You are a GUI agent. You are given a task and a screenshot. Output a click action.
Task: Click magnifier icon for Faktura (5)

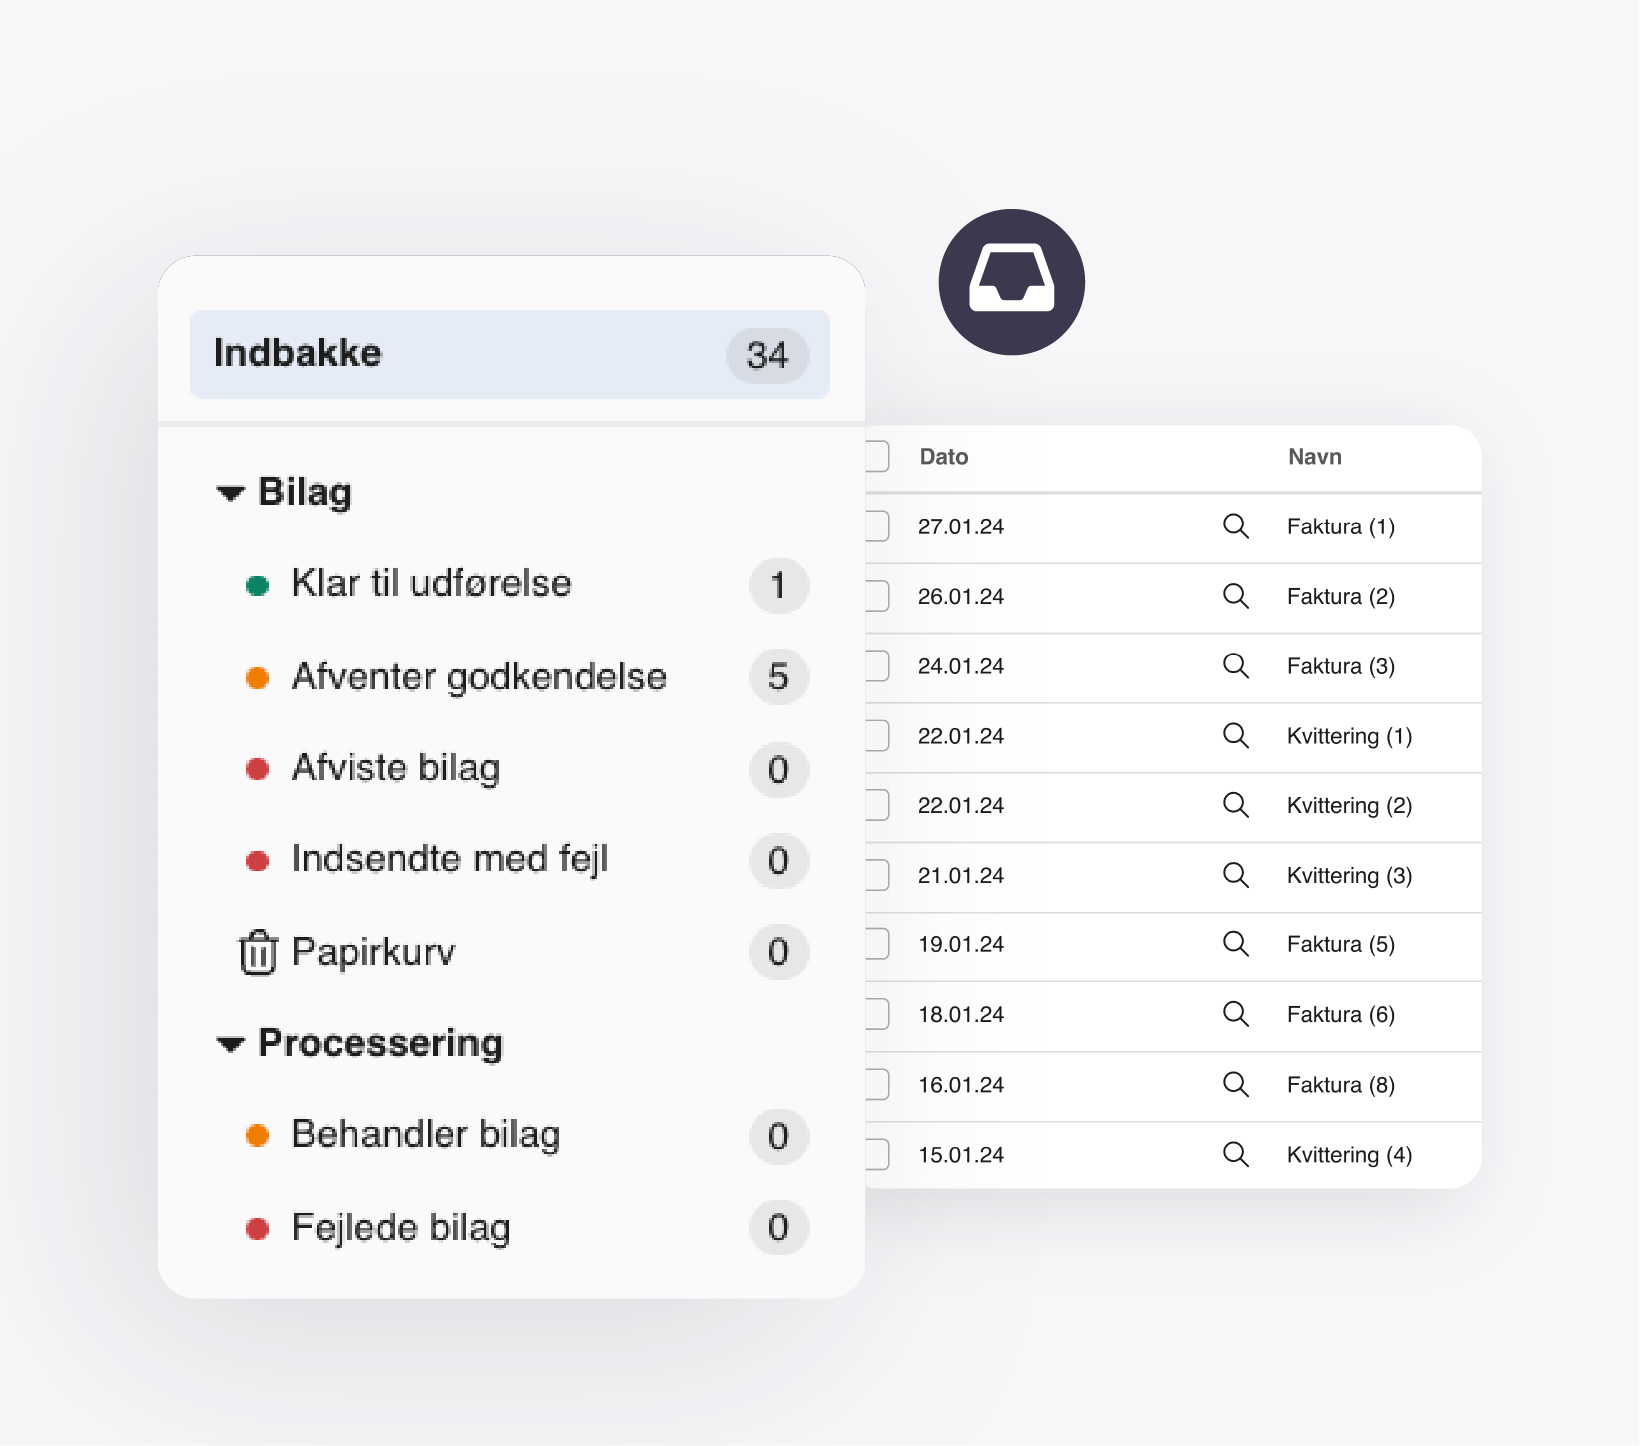(1236, 944)
